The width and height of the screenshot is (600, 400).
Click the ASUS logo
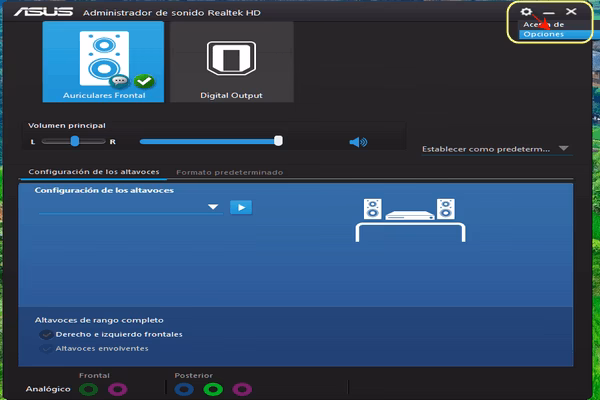(x=44, y=12)
